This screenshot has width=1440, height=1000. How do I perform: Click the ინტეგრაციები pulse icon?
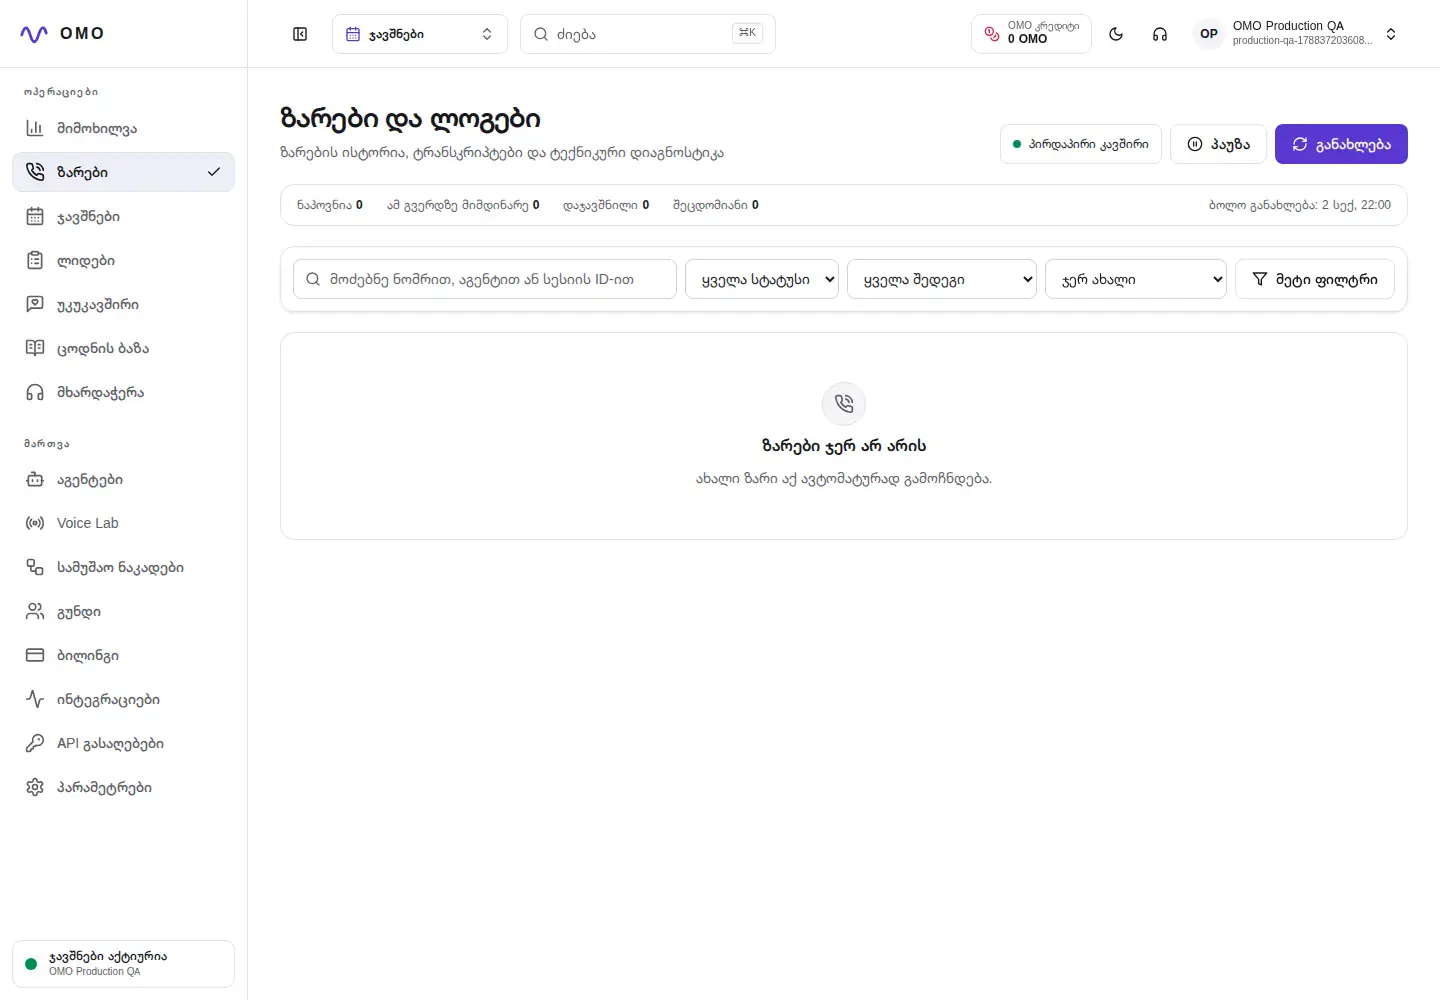pyautogui.click(x=35, y=699)
